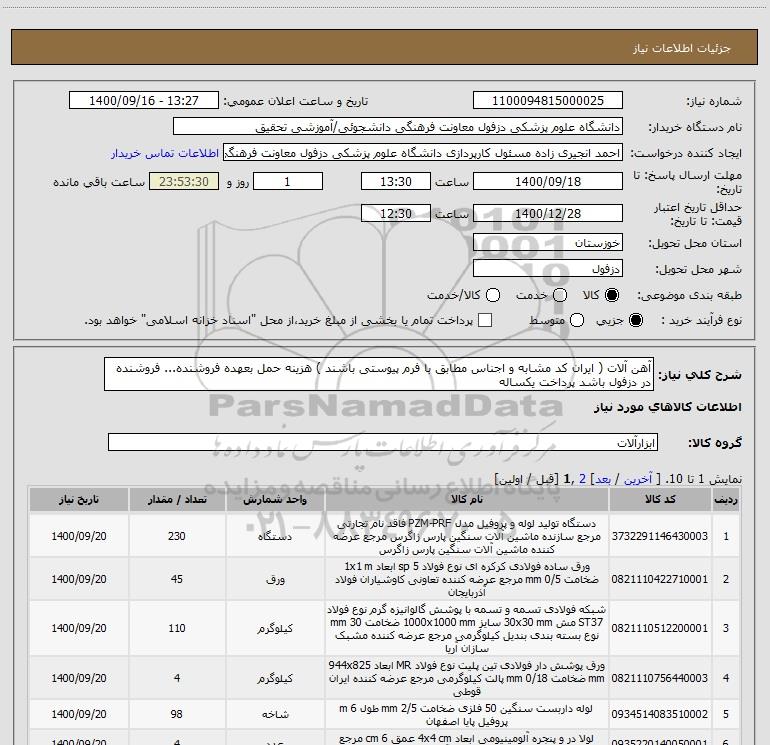This screenshot has width=770, height=745.
Task: Click unit دستگاه in row 1
Action: pyautogui.click(x=275, y=536)
